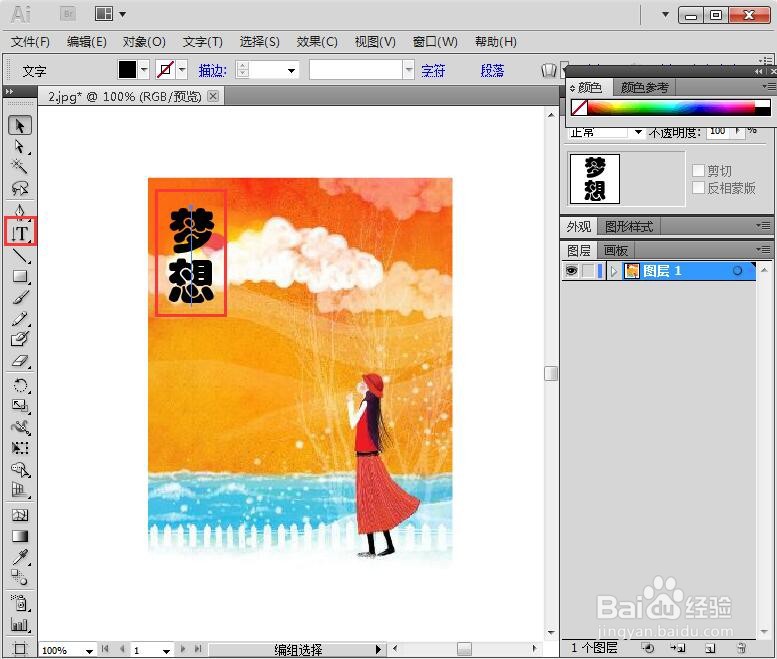Screen dimensions: 777x659
Task: Open the 文件(F) menu
Action: click(x=30, y=42)
